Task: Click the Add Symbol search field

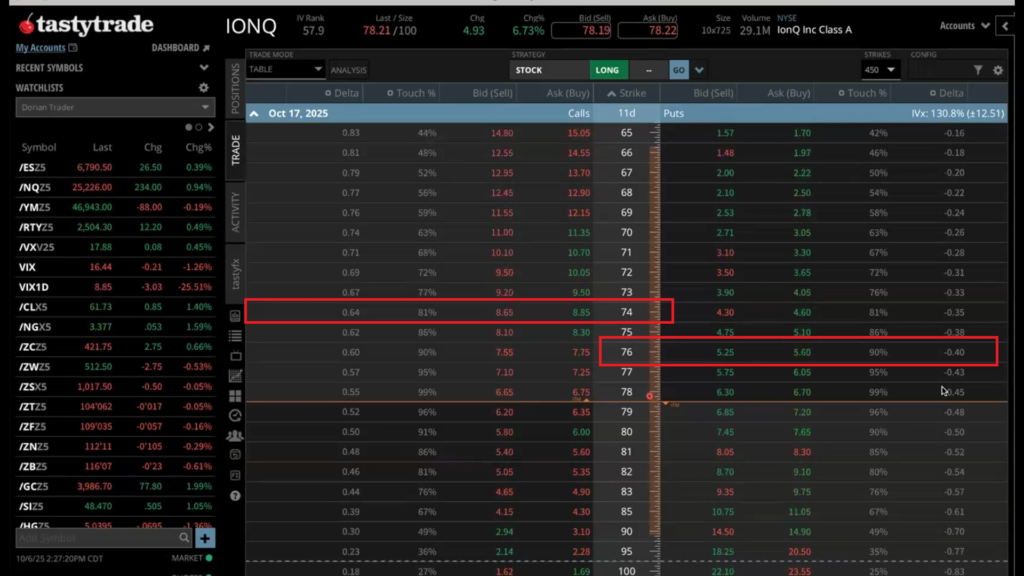Action: 95,538
